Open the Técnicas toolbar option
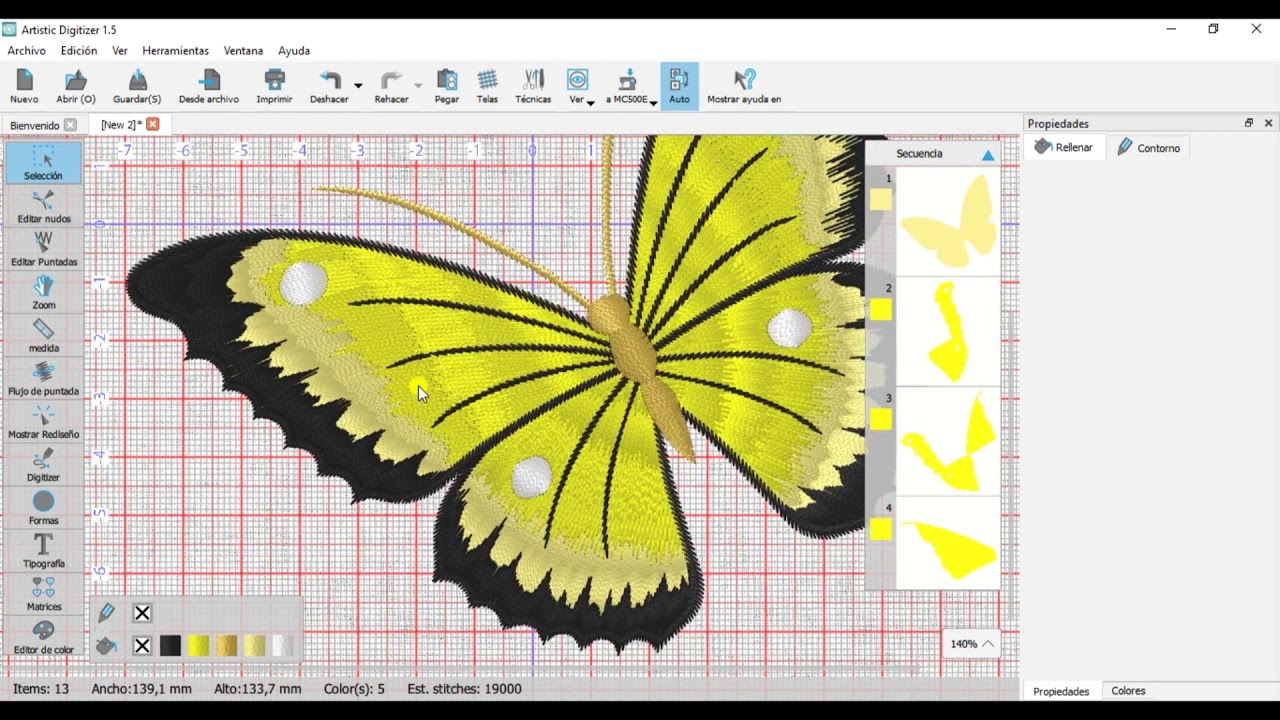 533,86
